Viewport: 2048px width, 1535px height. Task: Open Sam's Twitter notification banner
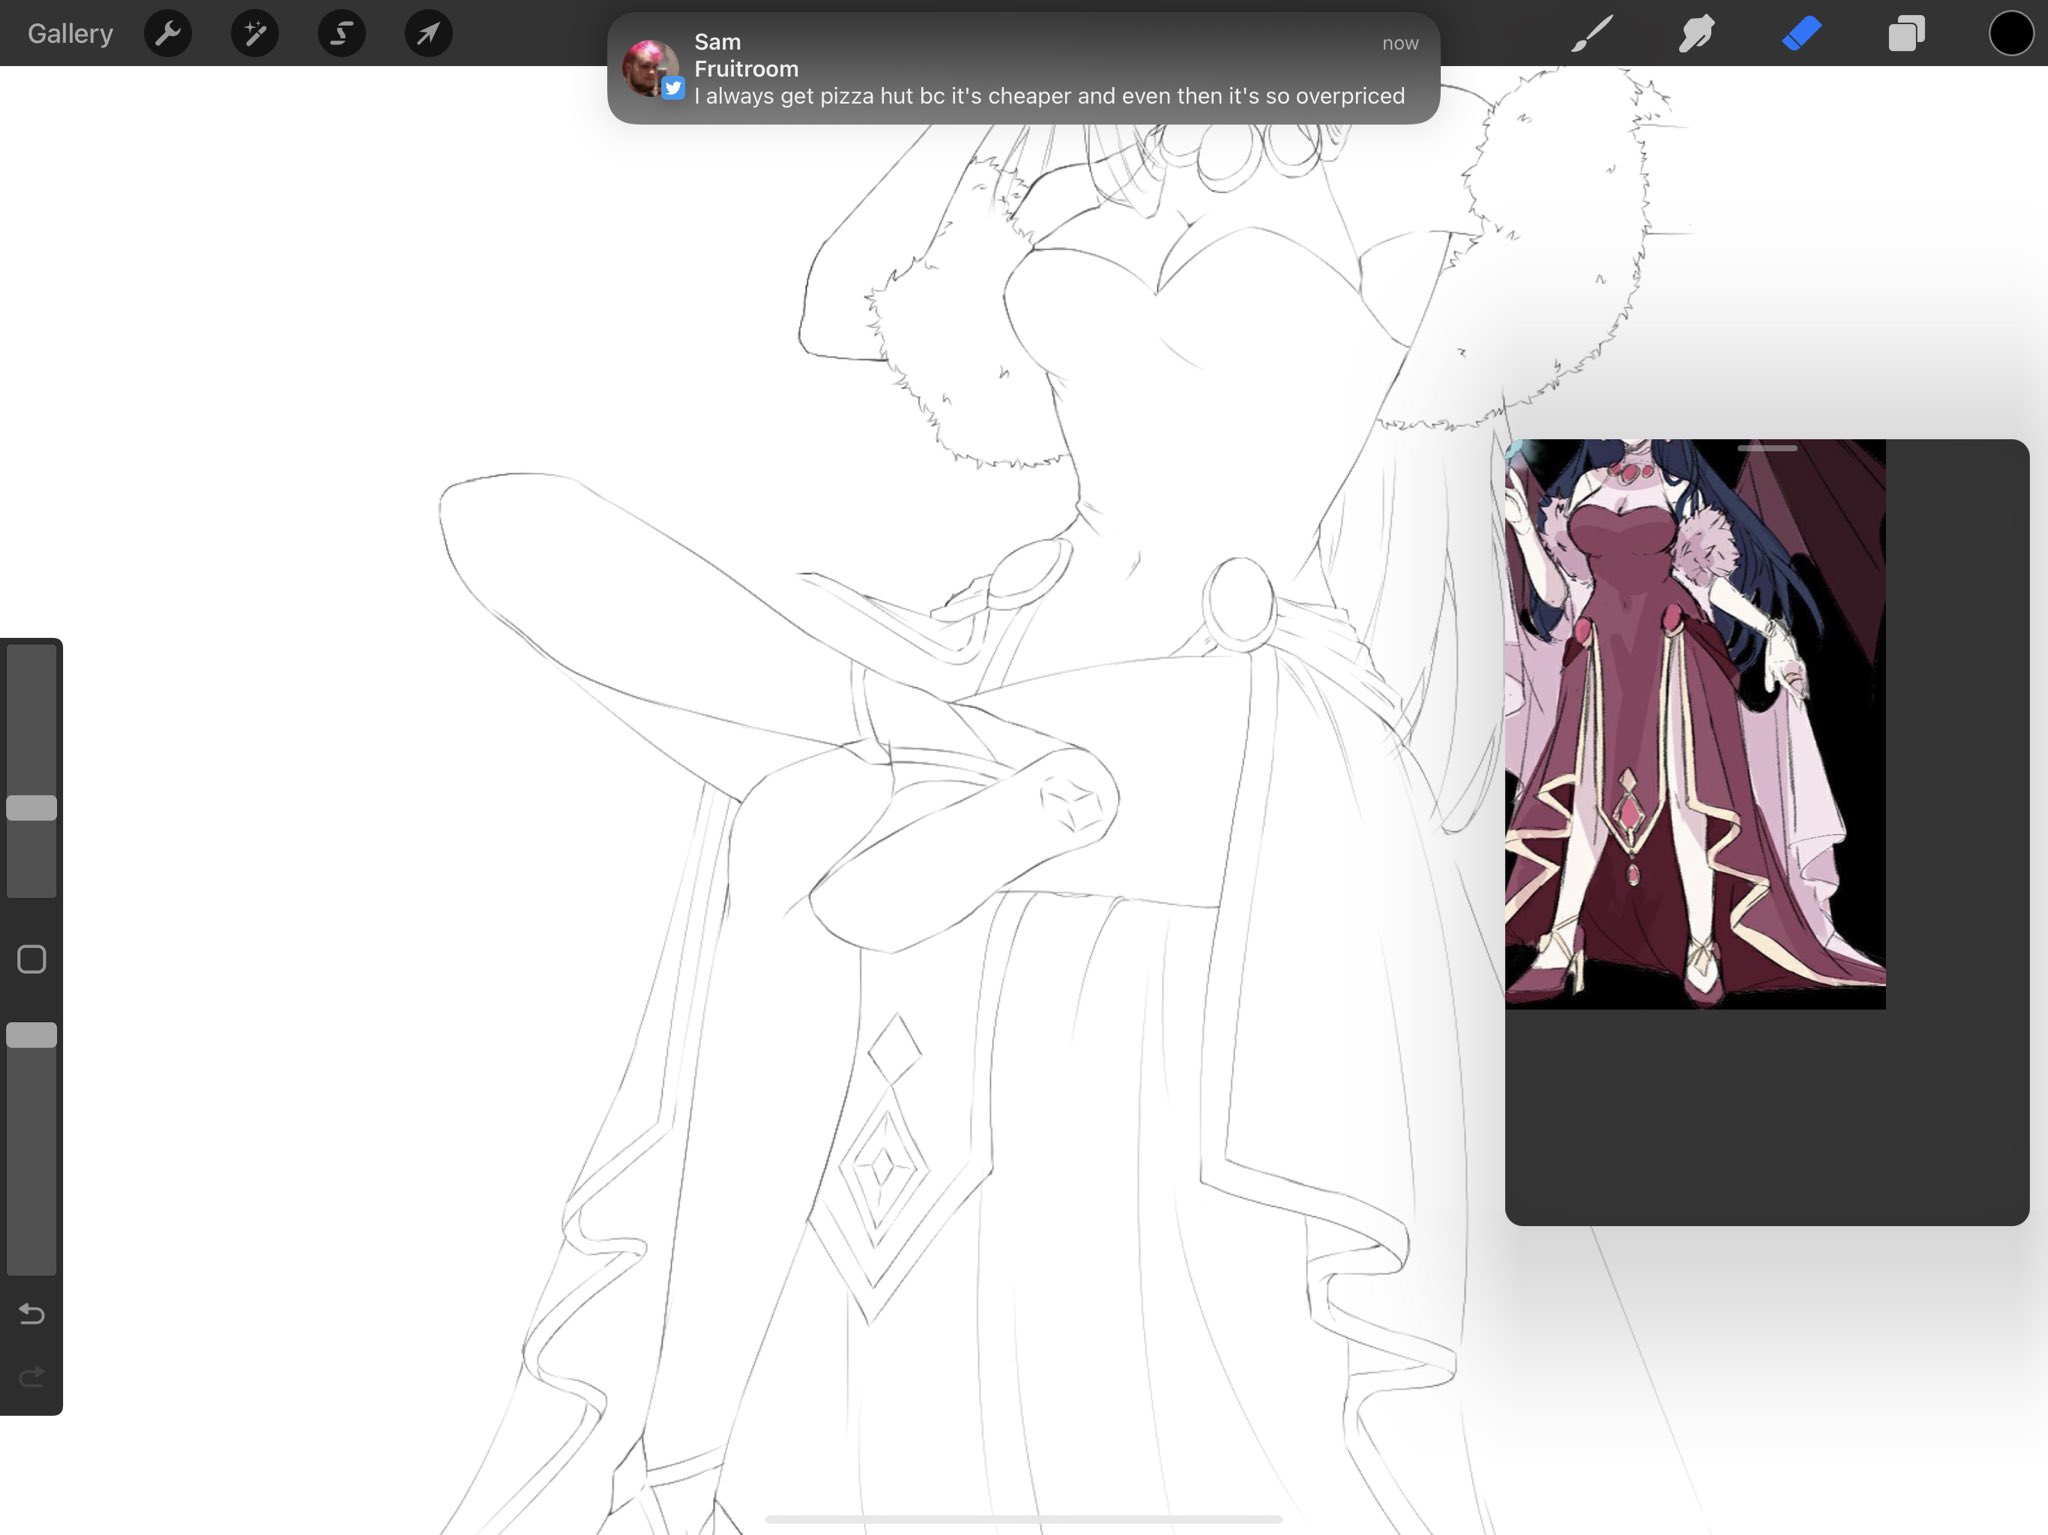(1048, 70)
